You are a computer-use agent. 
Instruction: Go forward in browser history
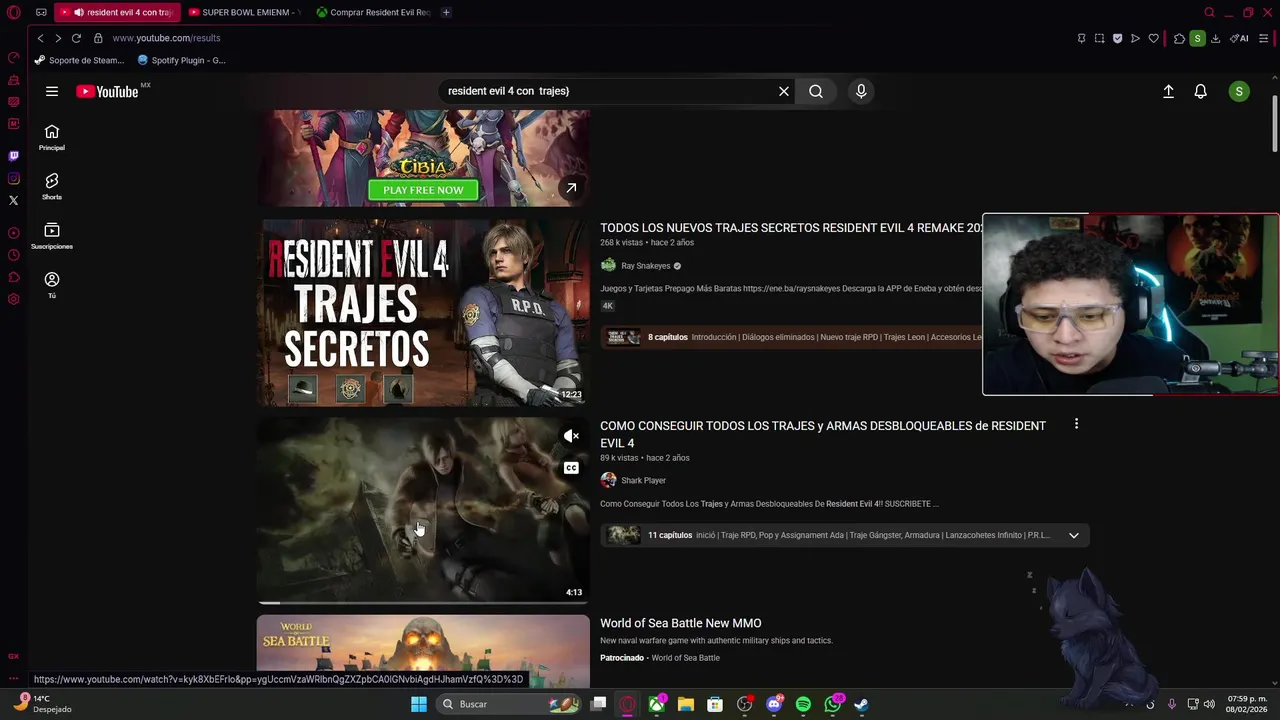[x=58, y=38]
